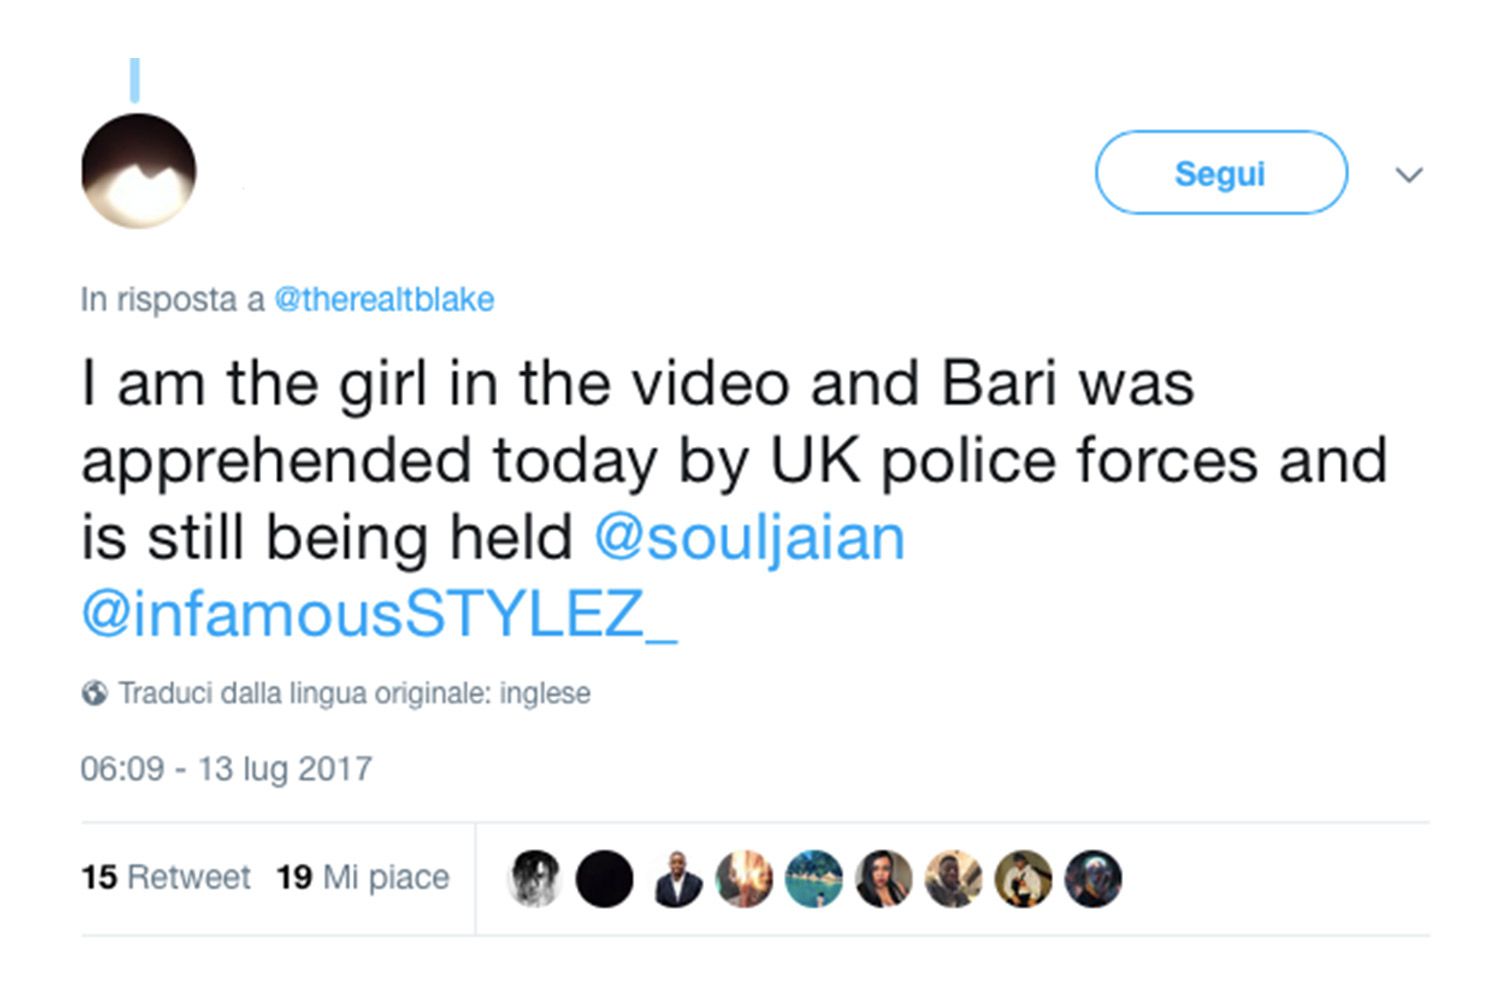
Task: Select the black-and-white sketch liker avatar
Action: click(x=535, y=879)
